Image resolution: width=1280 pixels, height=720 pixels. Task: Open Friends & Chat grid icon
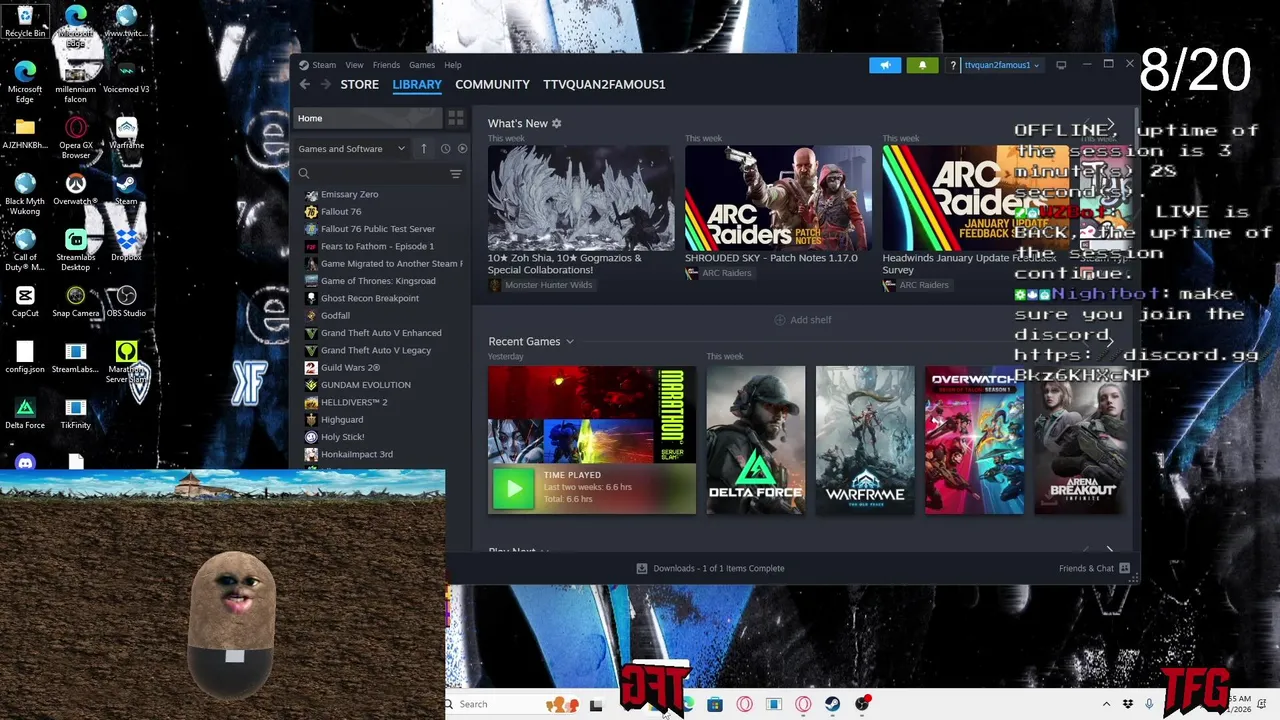tap(1124, 568)
